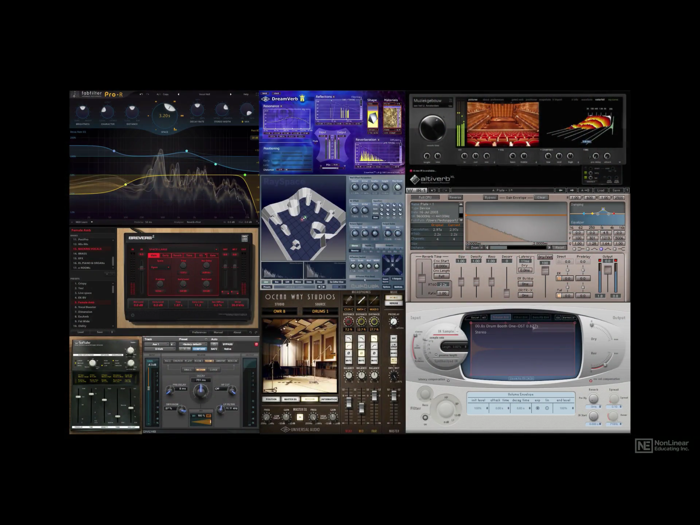Click IR Sample button in Space Designer
The image size is (700, 525).
[445, 332]
